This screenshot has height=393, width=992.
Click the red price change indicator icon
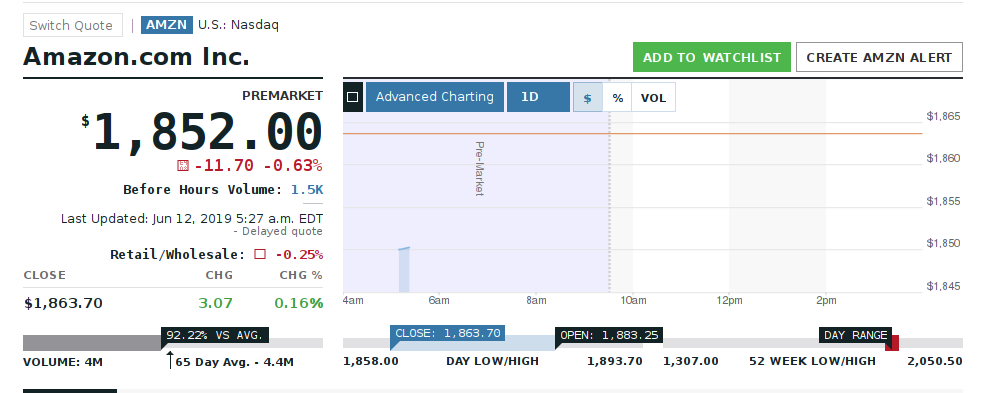[x=183, y=166]
